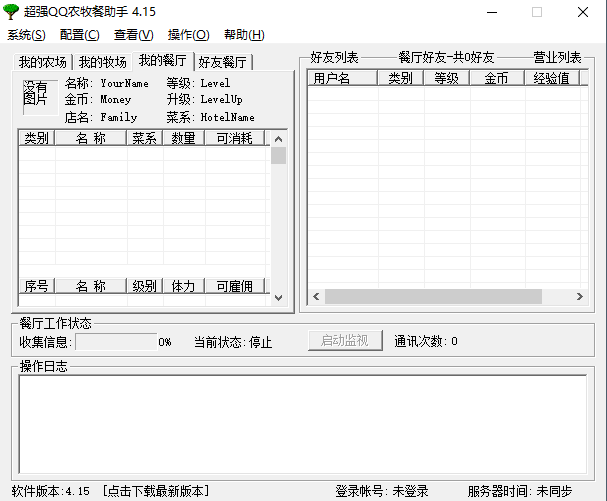Click the 软件版本:4.15 status text
Screen dimensions: 607x501
[x=50, y=491]
